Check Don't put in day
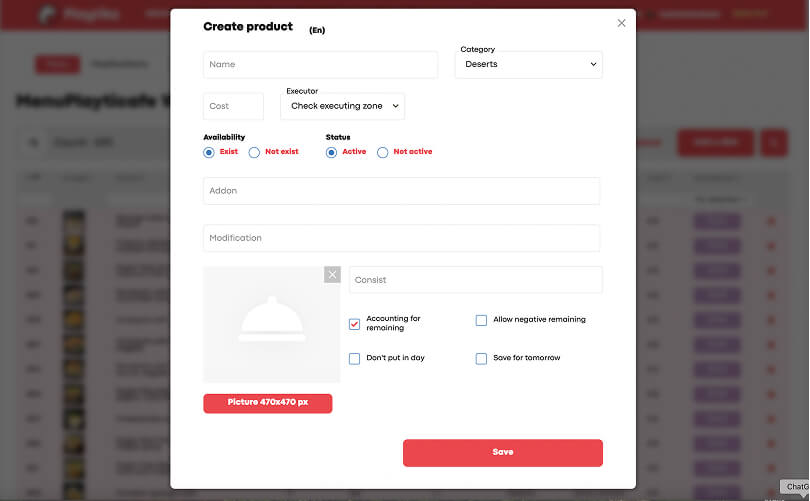810x501 pixels. coord(354,358)
